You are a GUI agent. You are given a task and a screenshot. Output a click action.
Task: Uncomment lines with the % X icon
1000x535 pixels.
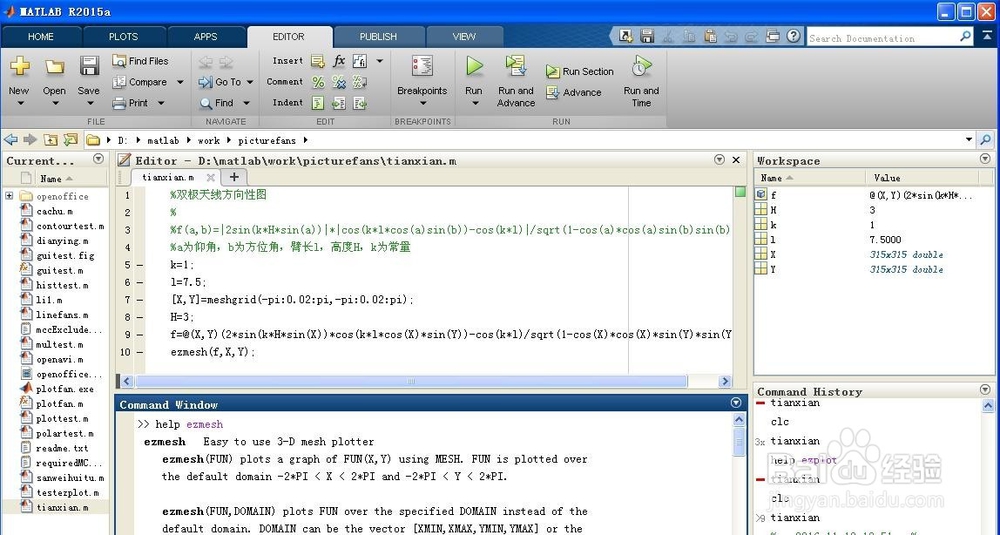(x=339, y=82)
